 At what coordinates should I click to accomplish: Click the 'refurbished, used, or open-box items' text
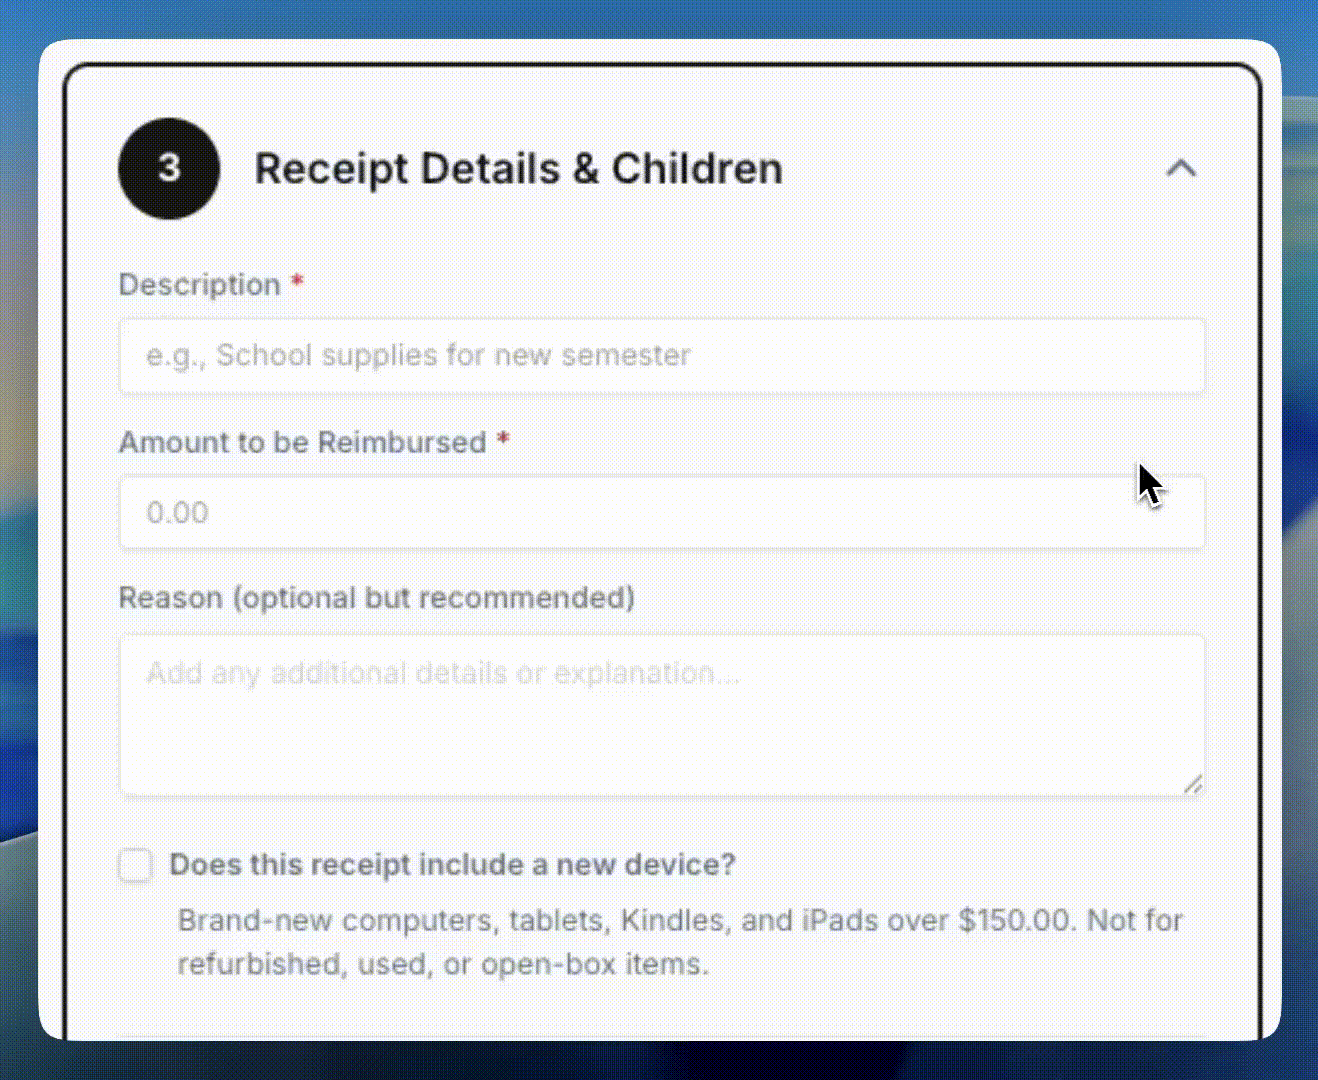tap(443, 964)
